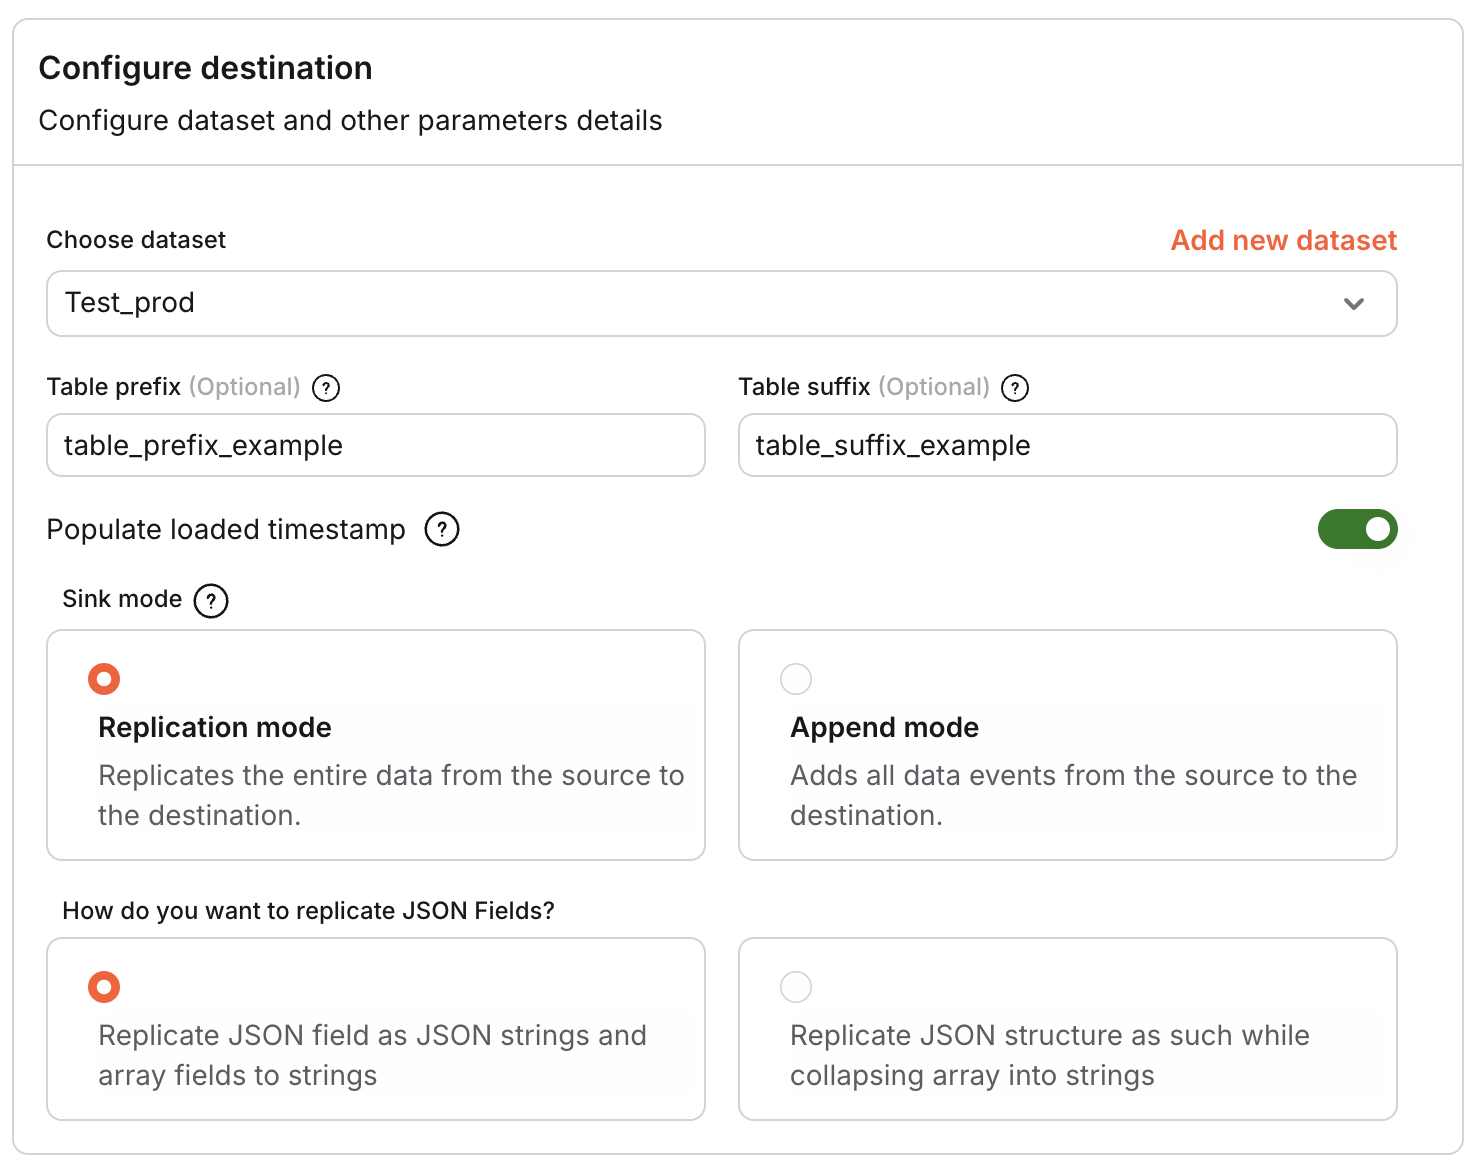The height and width of the screenshot is (1172, 1476).
Task: Open the Test_prod dataset combo box
Action: click(x=722, y=303)
